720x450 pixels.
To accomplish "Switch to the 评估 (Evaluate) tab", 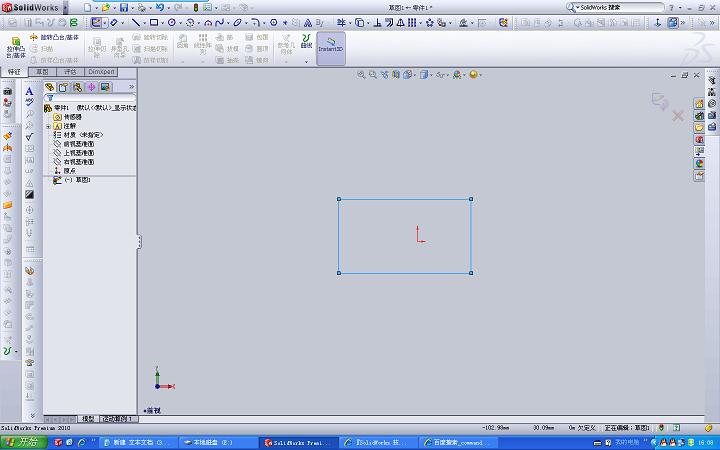I will pyautogui.click(x=70, y=72).
